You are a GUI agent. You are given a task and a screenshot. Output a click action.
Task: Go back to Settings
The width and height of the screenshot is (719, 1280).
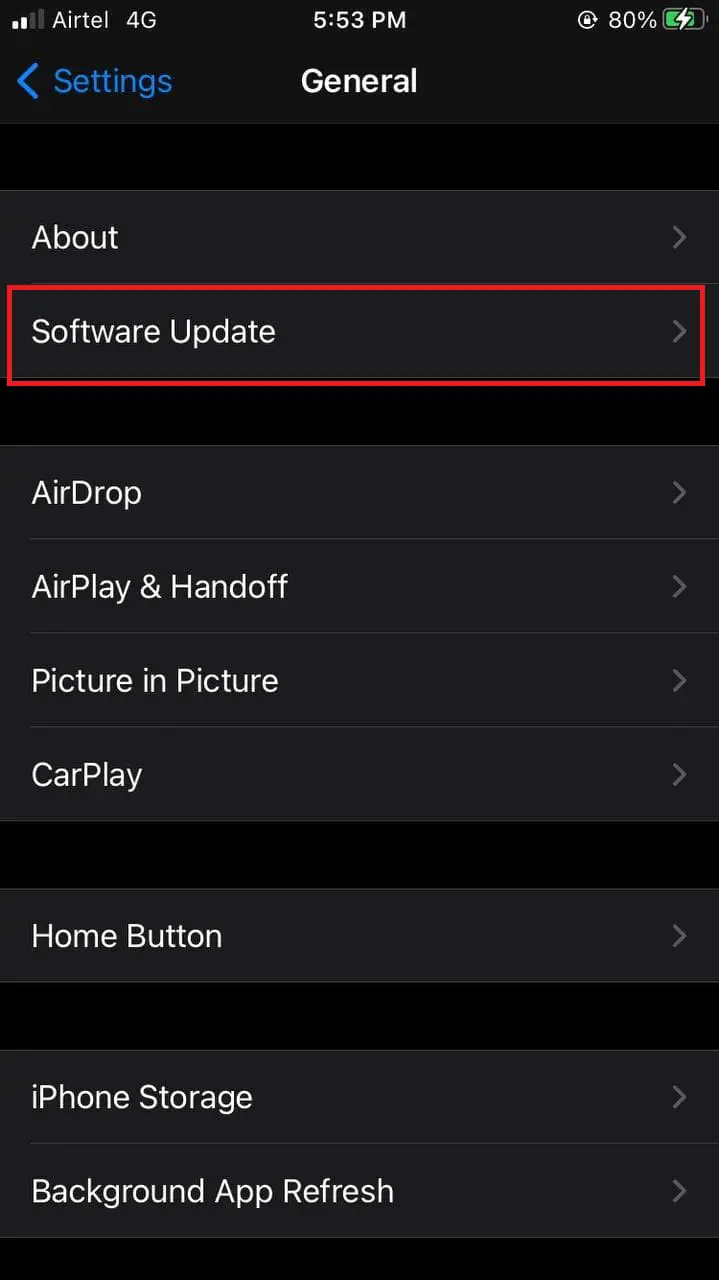tap(94, 81)
